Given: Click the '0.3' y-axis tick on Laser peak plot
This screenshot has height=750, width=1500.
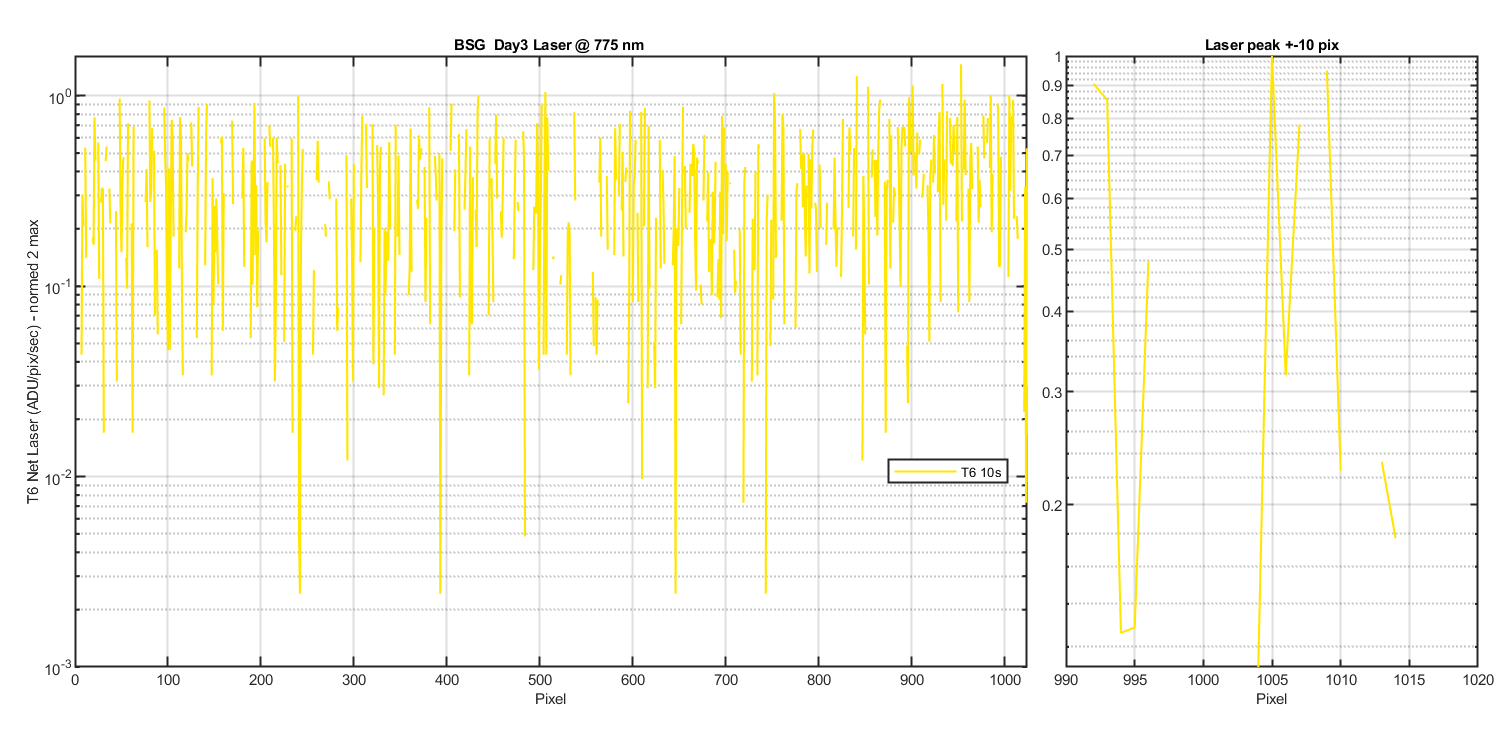Looking at the screenshot, I should click(1051, 392).
